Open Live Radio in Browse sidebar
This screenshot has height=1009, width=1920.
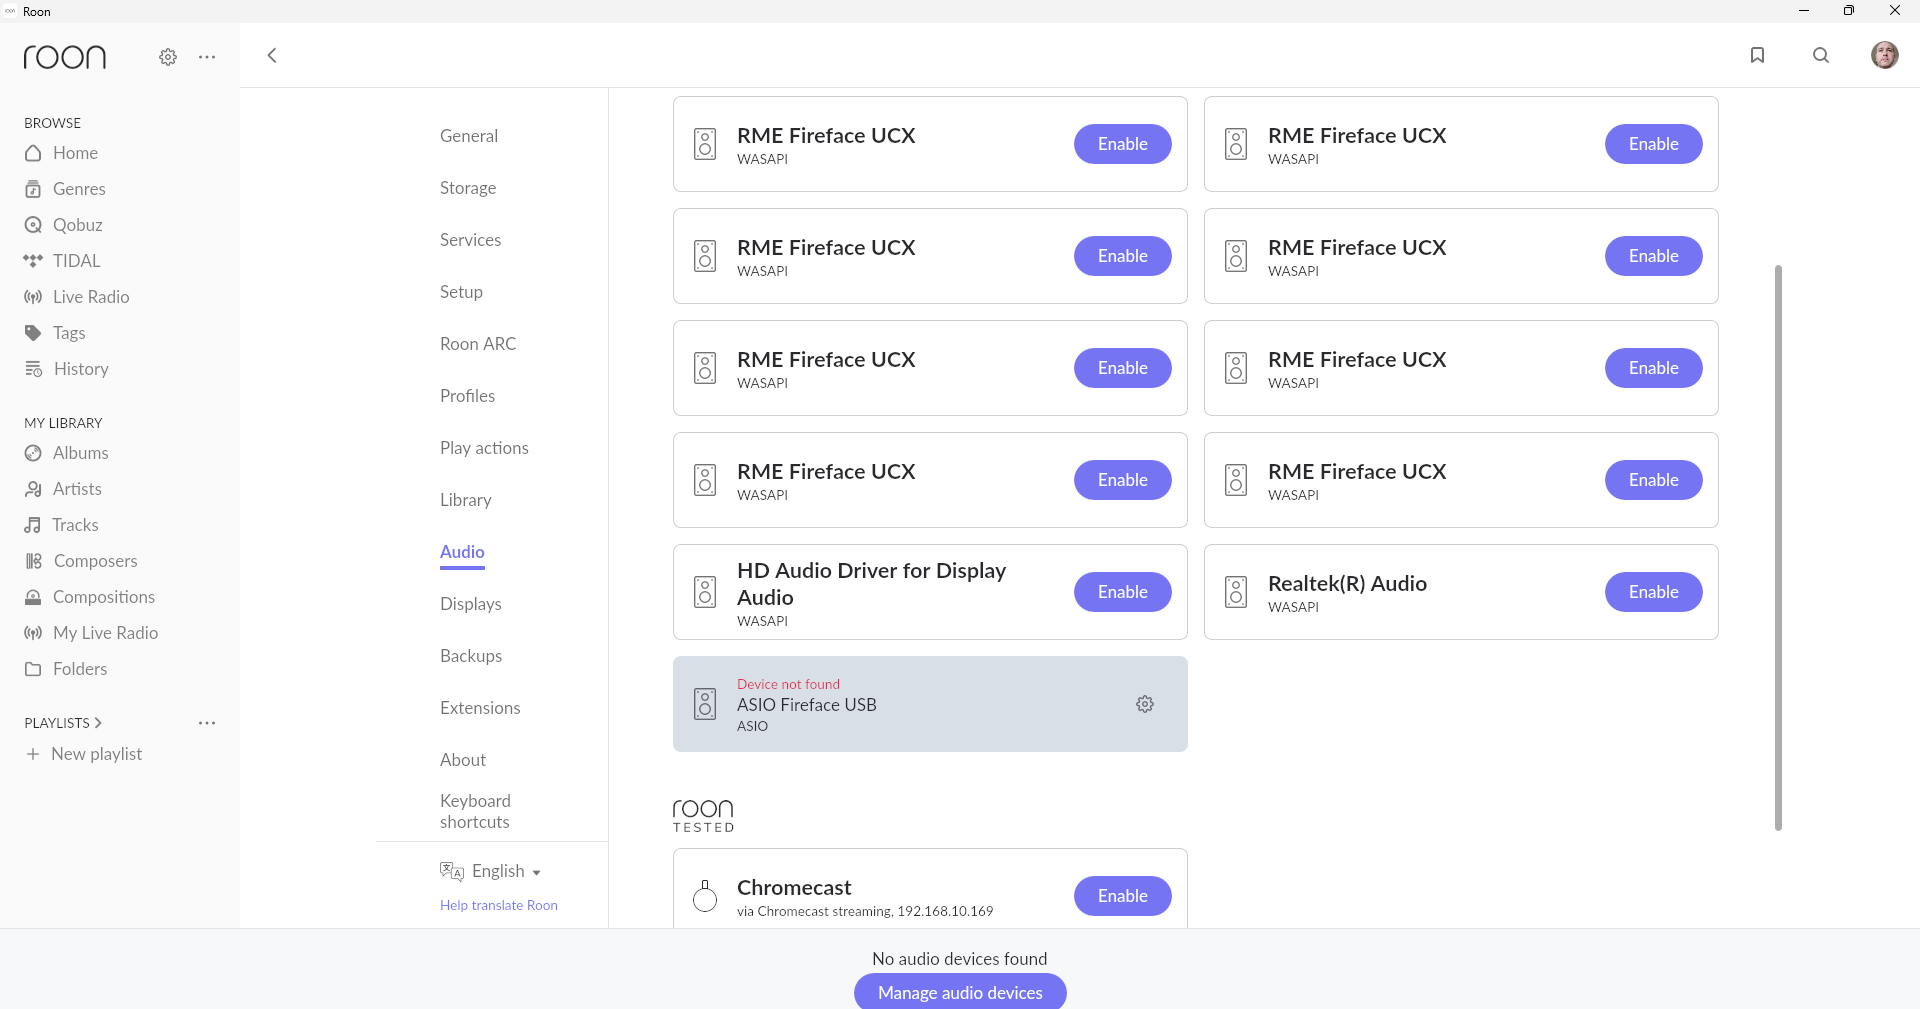pyautogui.click(x=90, y=297)
